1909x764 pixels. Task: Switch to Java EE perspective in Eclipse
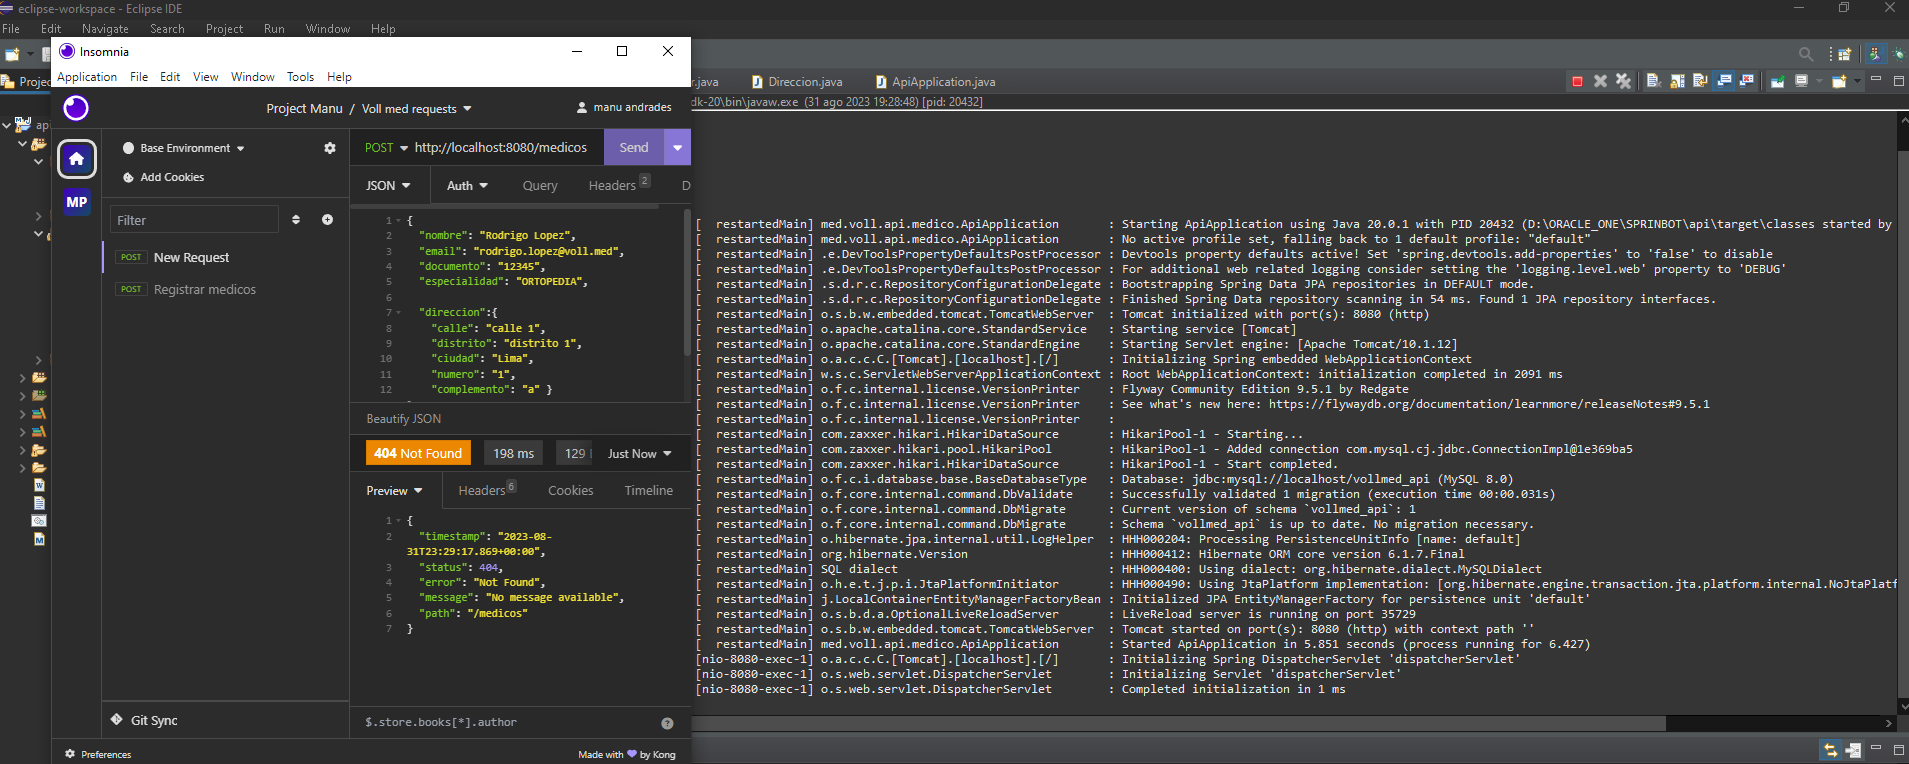pos(1876,54)
